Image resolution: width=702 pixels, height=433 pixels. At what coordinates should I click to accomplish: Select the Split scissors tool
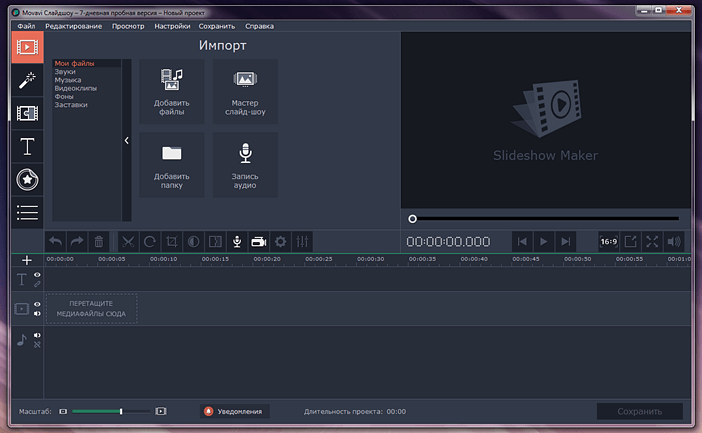point(128,242)
